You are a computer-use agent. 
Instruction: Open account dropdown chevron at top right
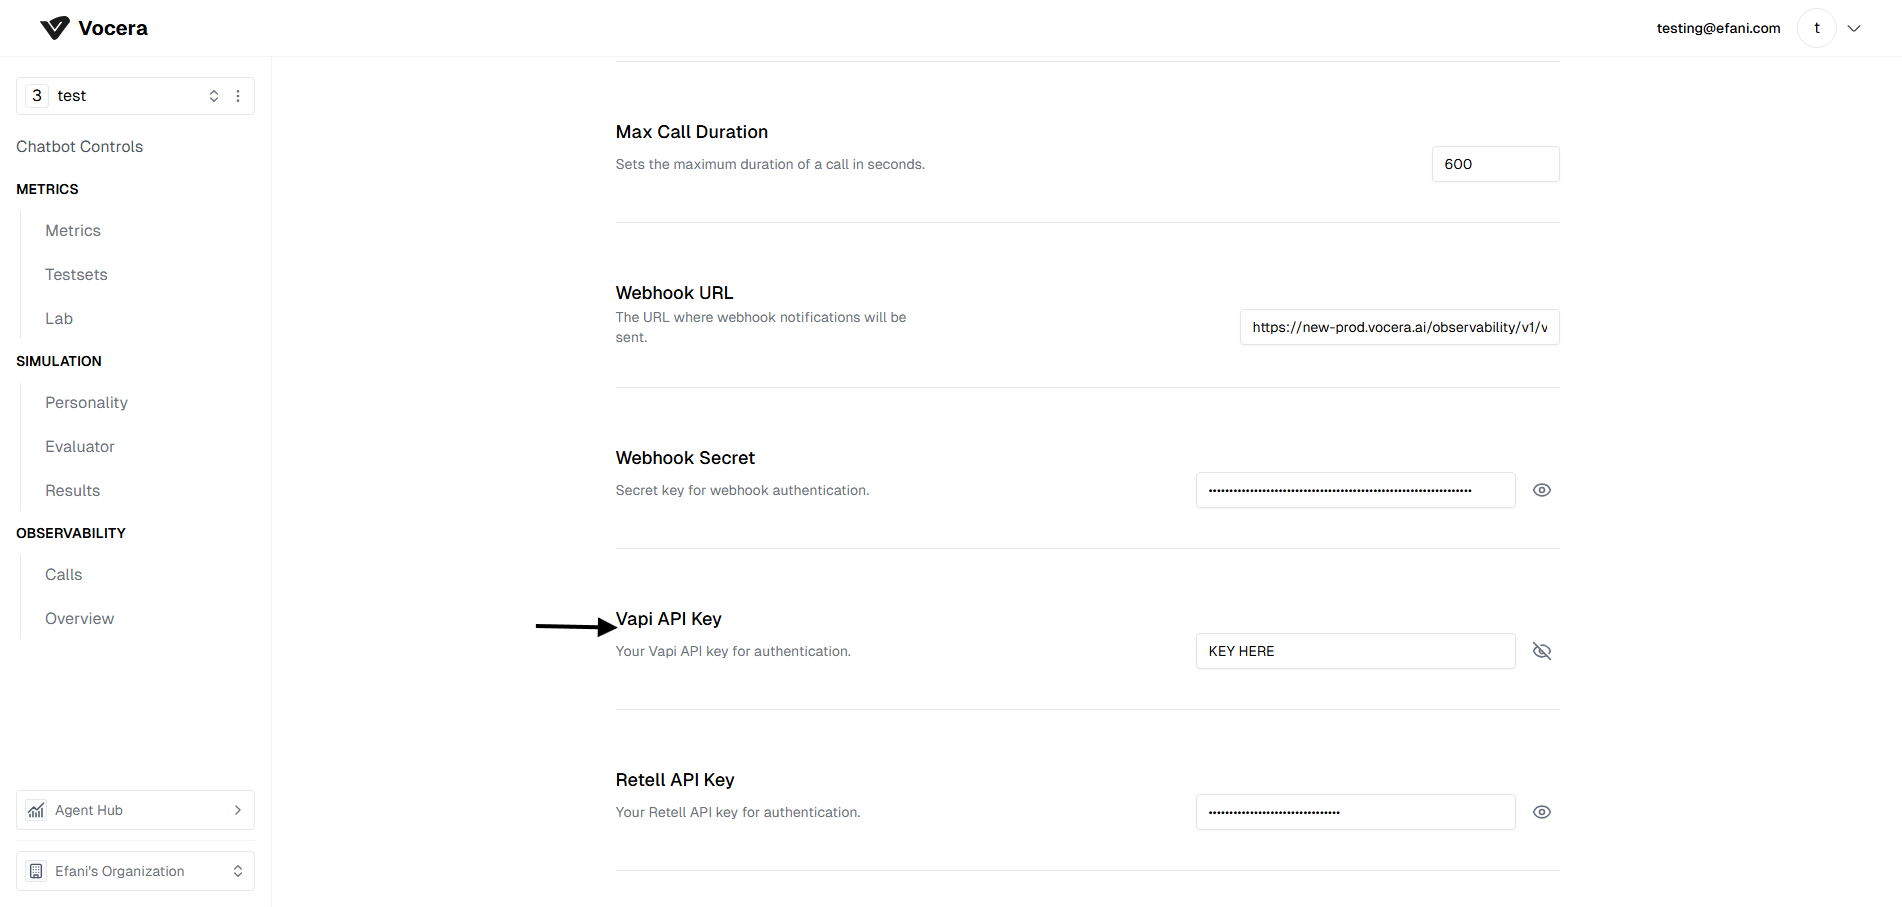point(1854,28)
